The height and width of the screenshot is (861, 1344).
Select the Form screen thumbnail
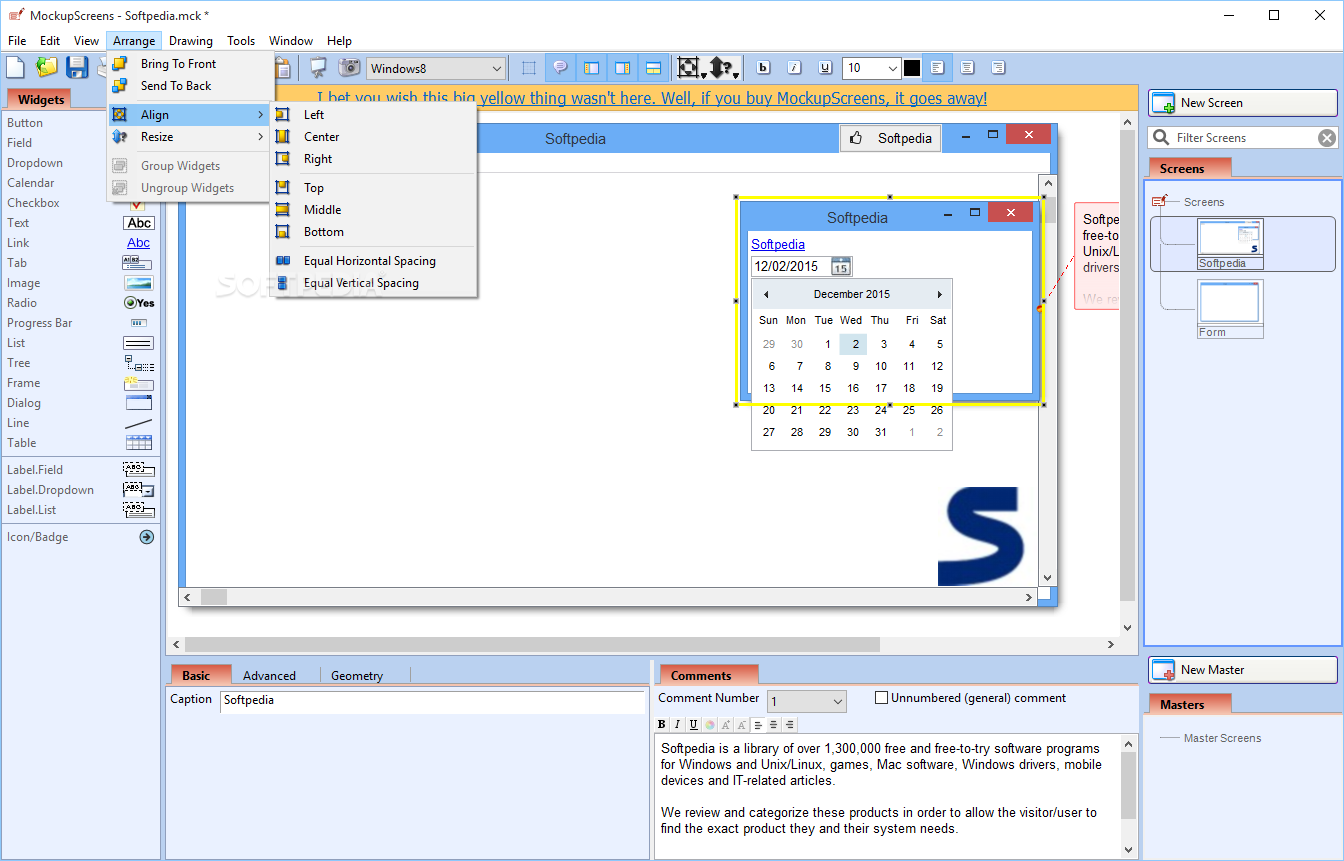1230,308
